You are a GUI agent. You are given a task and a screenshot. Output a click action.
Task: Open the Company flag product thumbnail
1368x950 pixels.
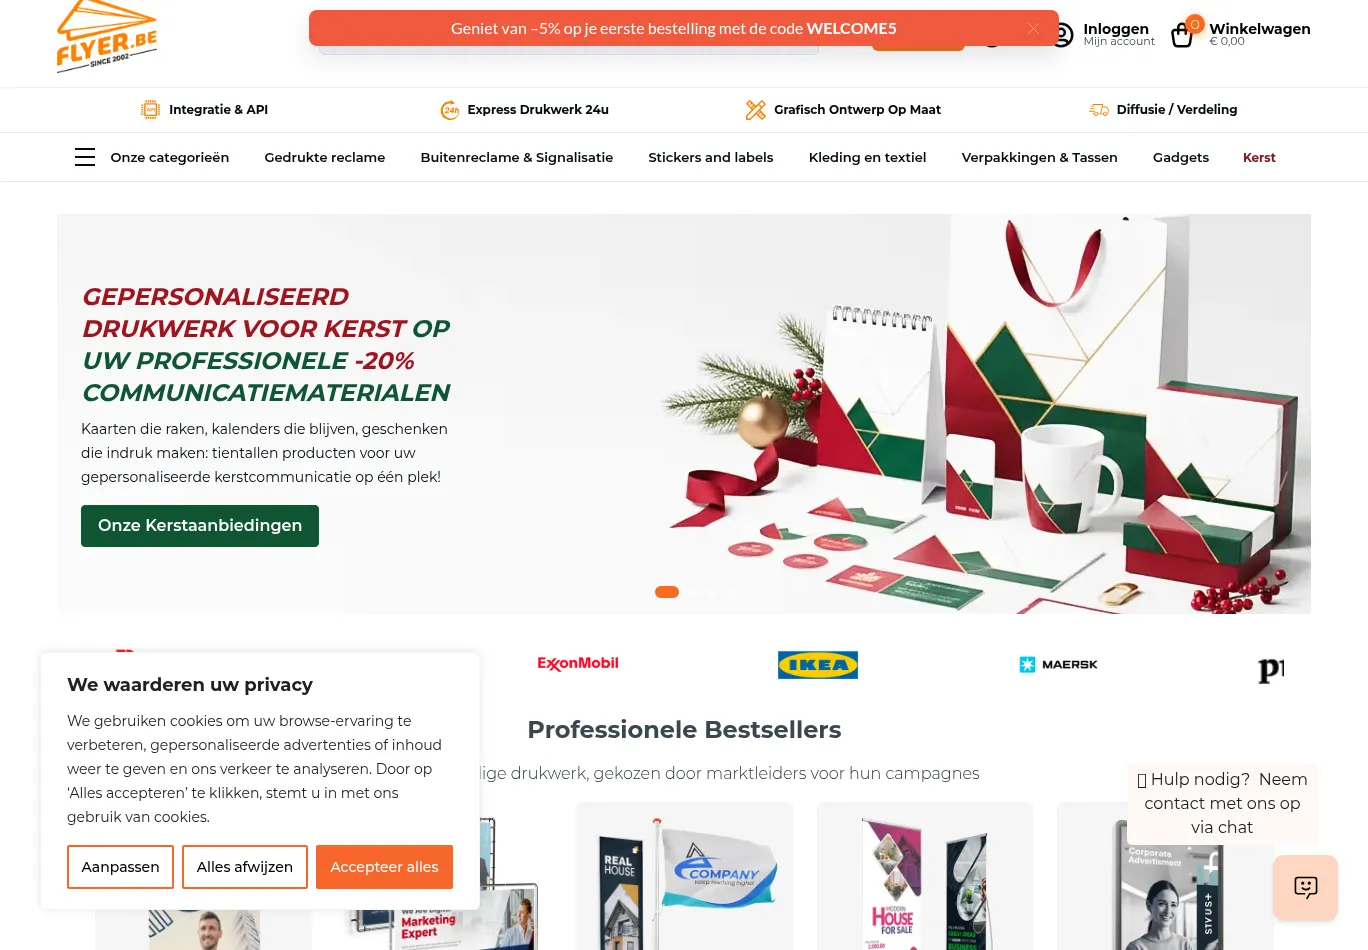point(685,876)
